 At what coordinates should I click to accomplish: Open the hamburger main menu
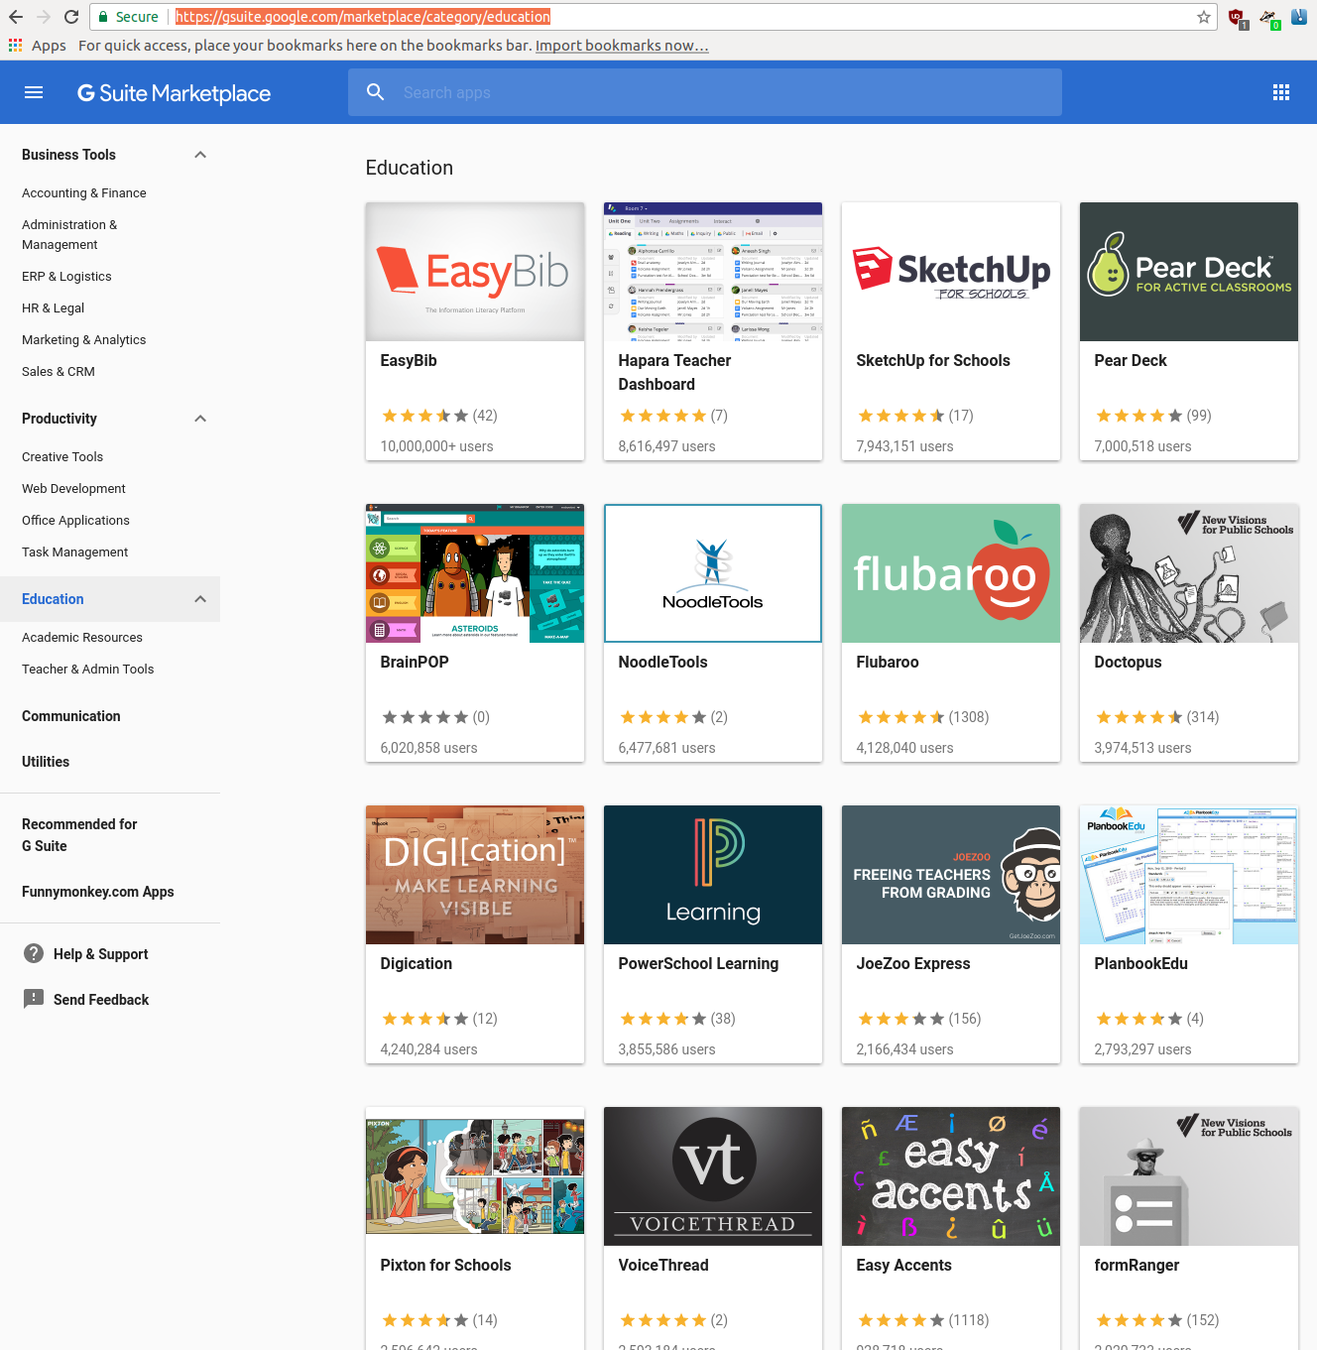tap(33, 92)
